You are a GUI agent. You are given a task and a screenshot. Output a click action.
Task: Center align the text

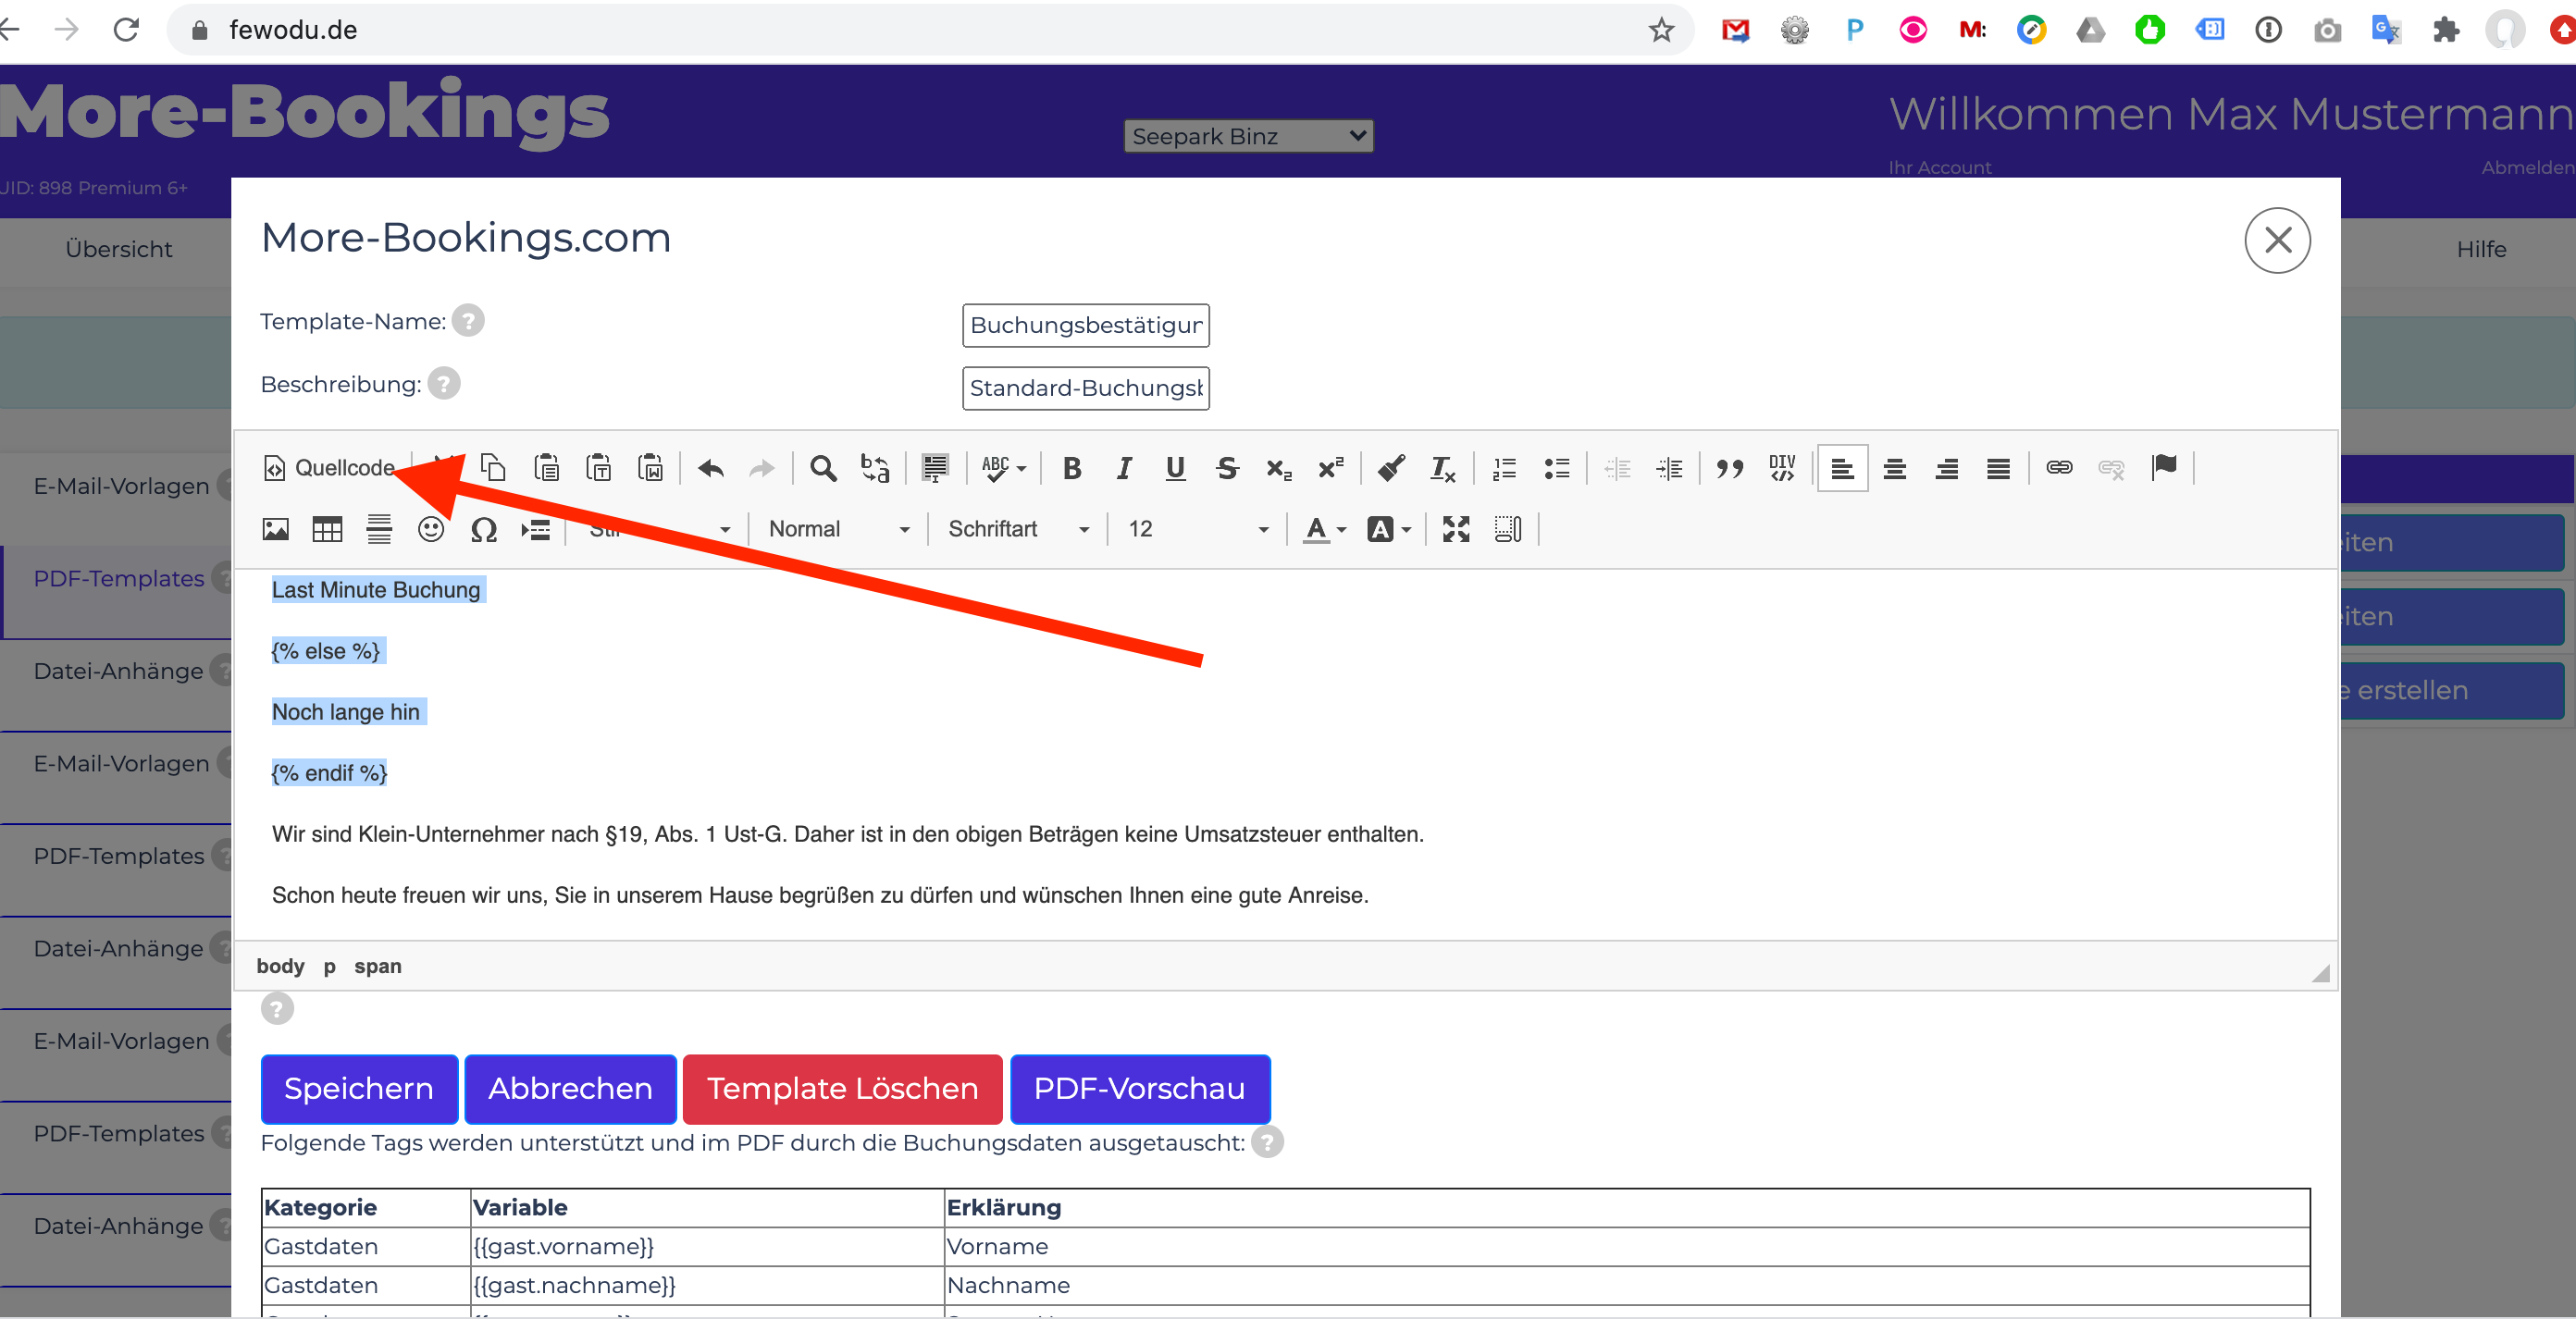tap(1895, 467)
